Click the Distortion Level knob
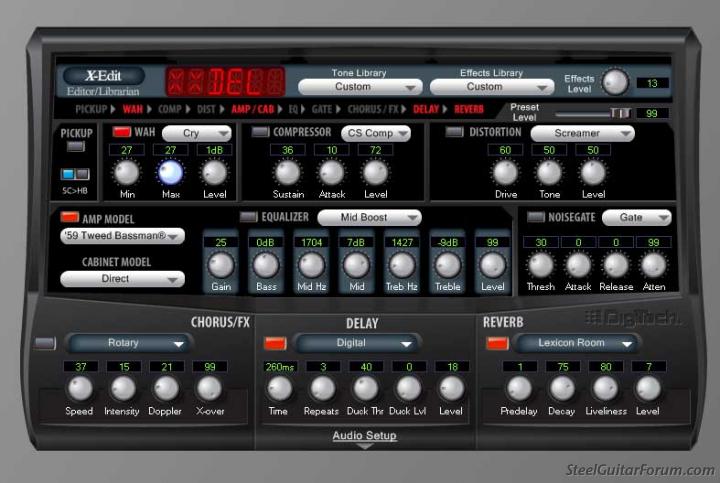Viewport: 720px width, 483px height. (x=593, y=173)
